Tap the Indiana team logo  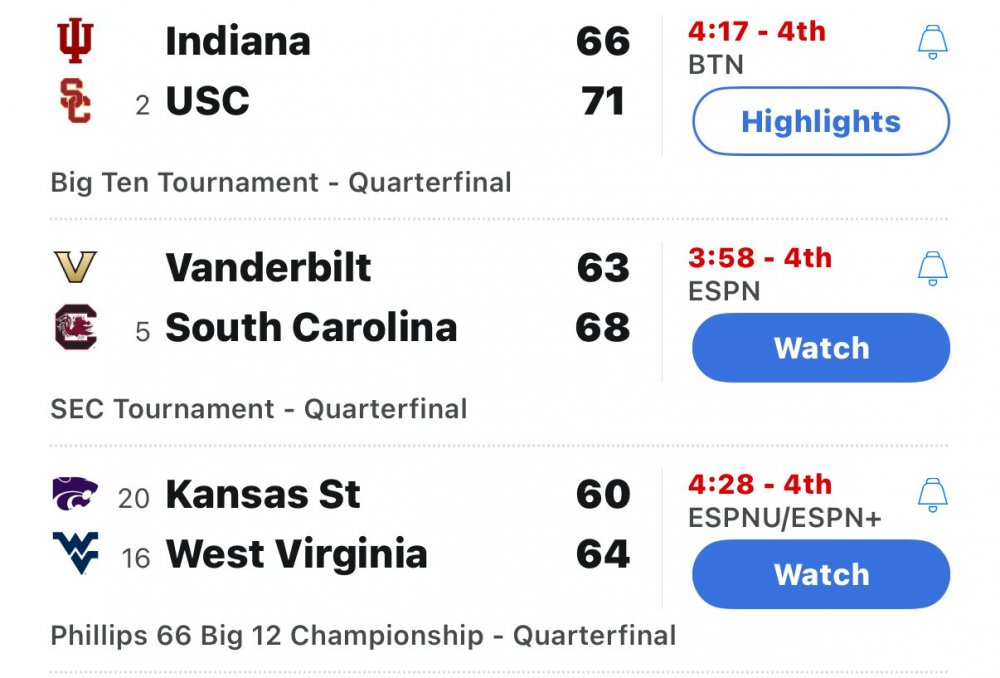(x=73, y=41)
